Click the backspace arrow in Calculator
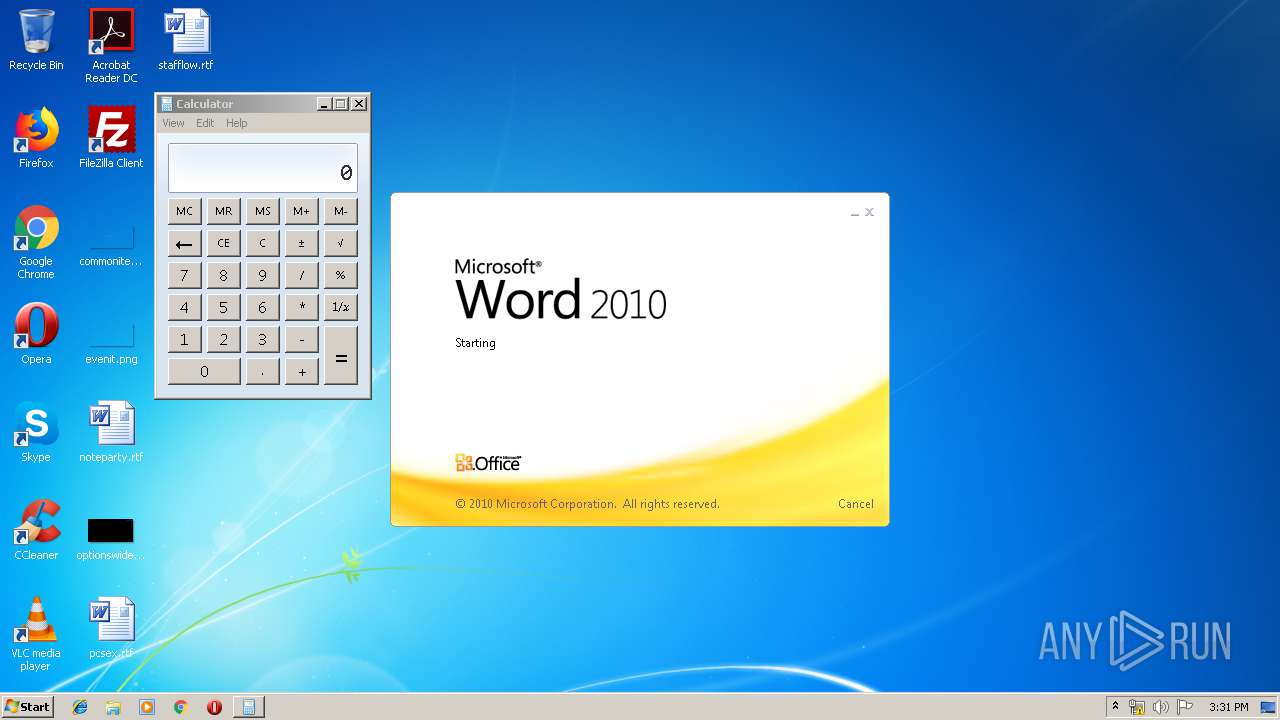The width and height of the screenshot is (1280, 720). [184, 243]
